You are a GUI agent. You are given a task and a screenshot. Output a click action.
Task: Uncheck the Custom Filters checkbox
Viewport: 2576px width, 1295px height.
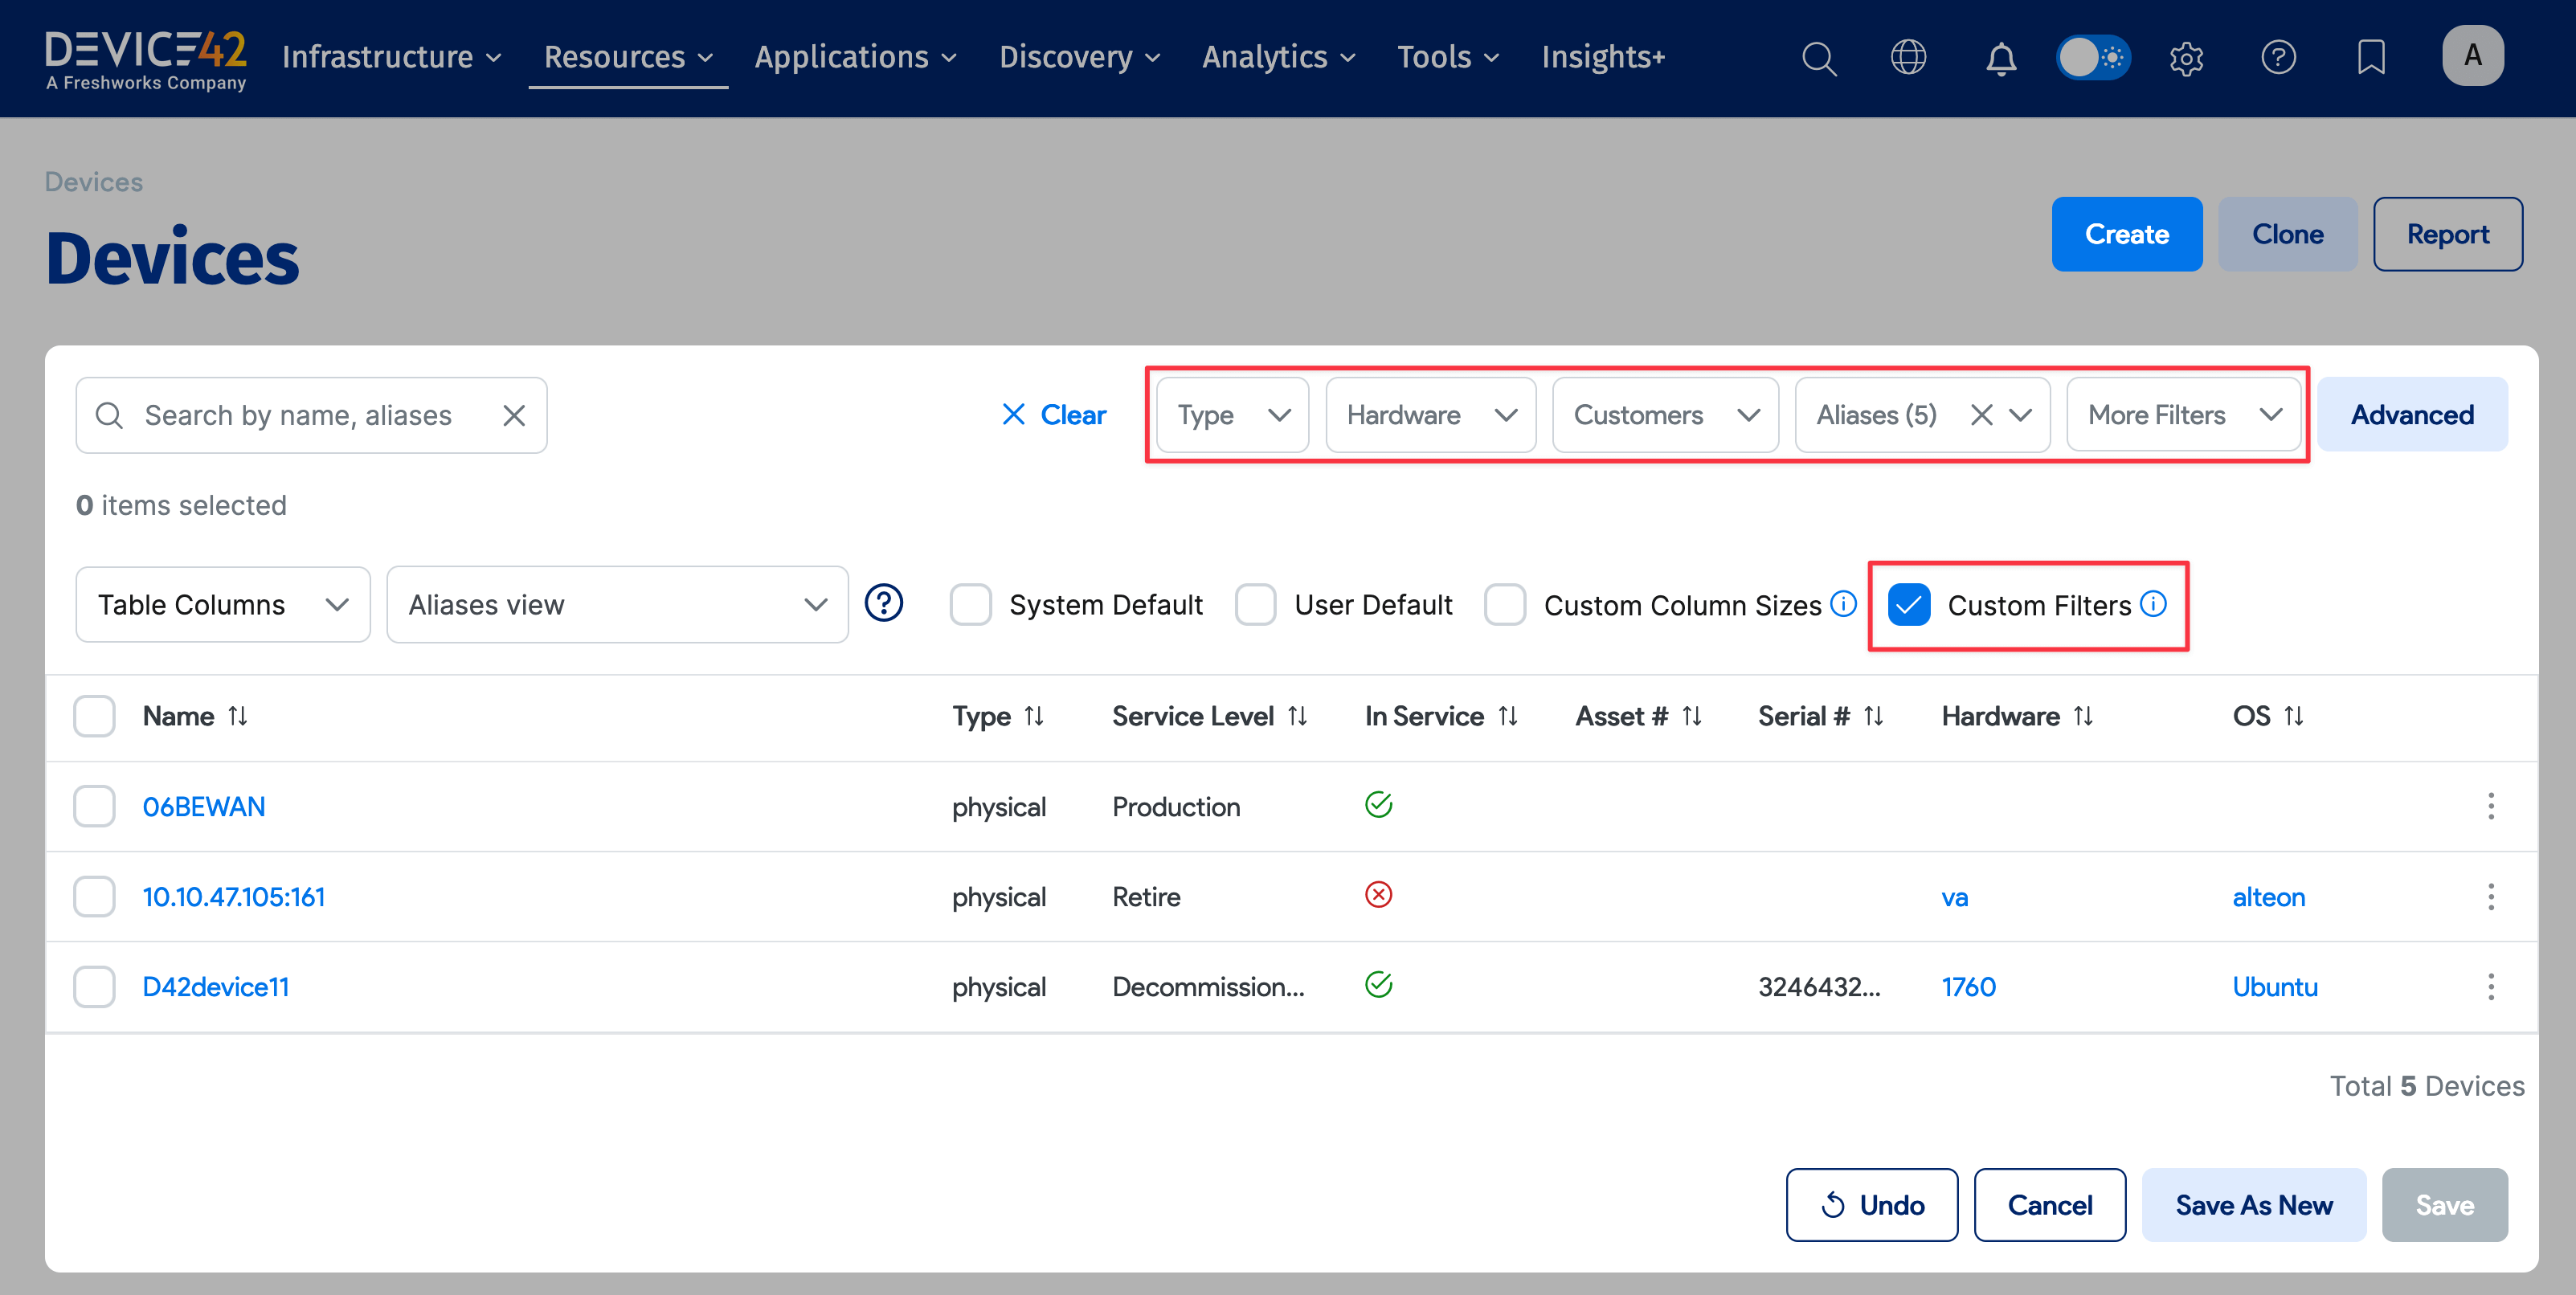point(1909,605)
